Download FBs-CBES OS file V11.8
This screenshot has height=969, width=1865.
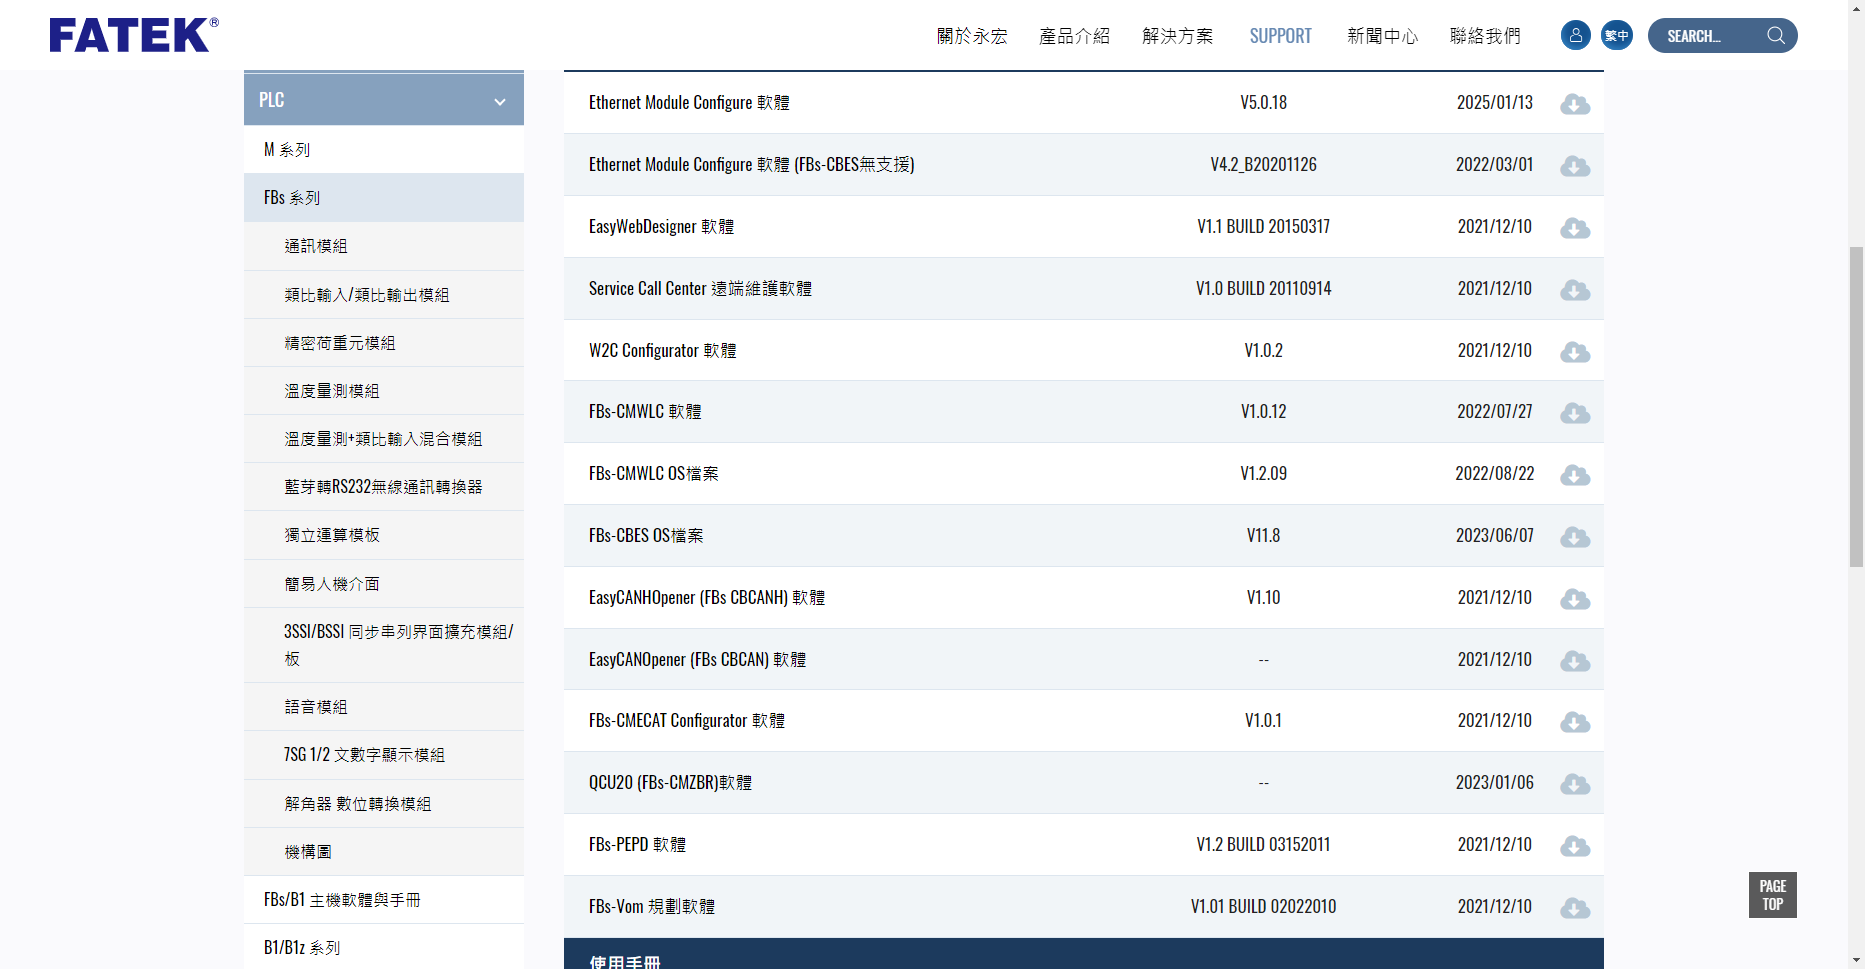pyautogui.click(x=1575, y=537)
